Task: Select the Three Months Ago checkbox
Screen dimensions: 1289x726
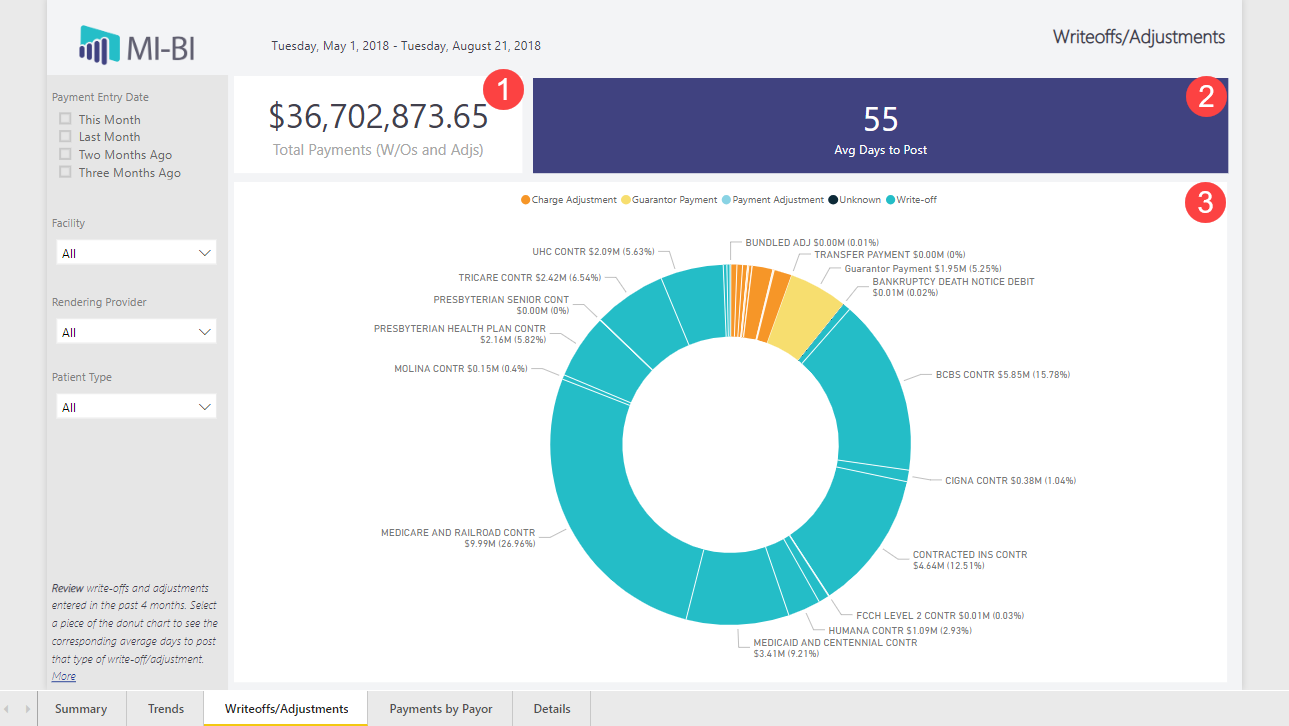Action: click(x=65, y=172)
